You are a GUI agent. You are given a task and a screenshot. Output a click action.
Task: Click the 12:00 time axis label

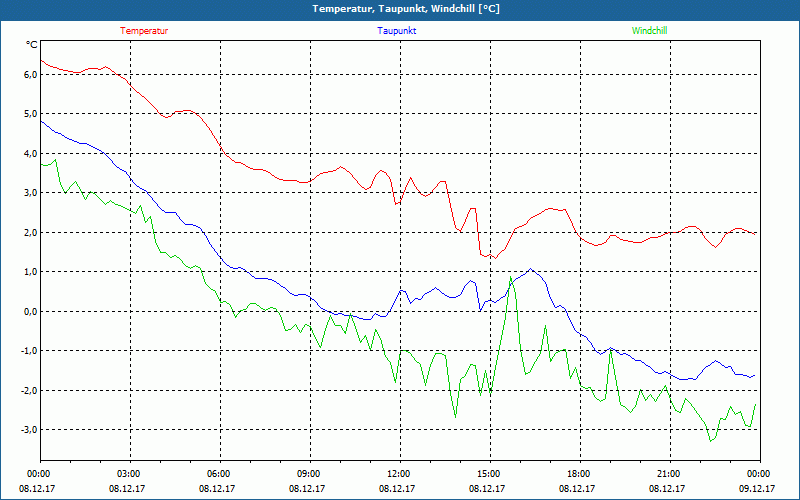[x=400, y=474]
